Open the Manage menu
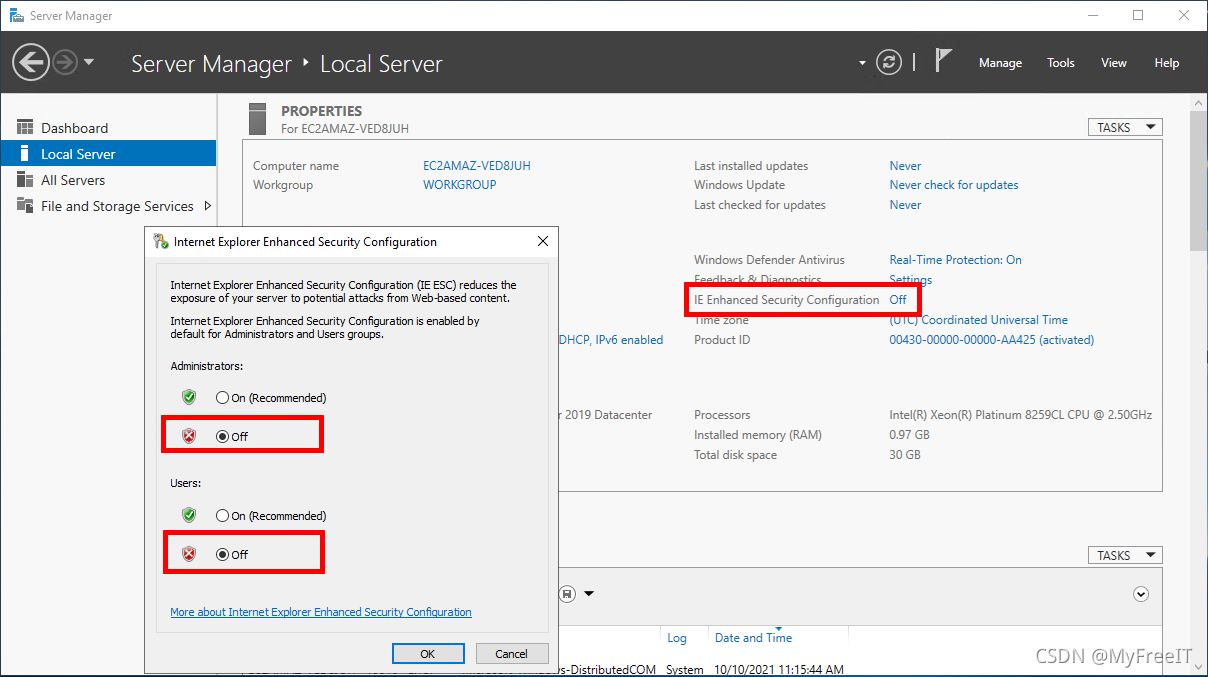The height and width of the screenshot is (677, 1208). [1000, 63]
